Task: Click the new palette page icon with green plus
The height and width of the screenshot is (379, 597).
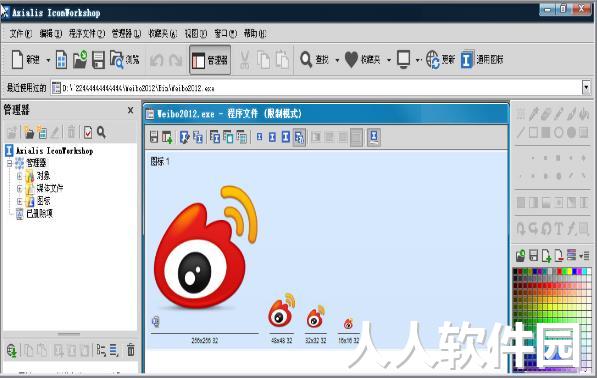Action: tap(546, 256)
